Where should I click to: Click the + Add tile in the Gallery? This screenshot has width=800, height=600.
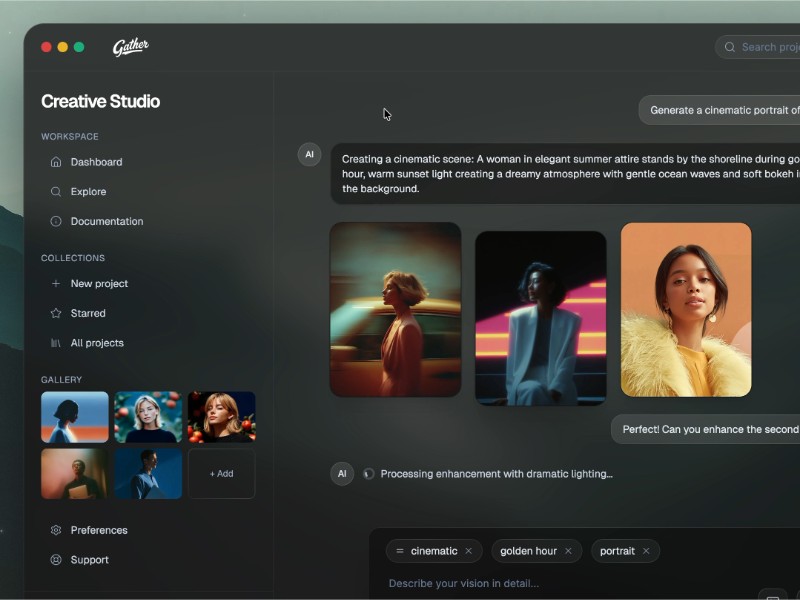[x=221, y=474]
